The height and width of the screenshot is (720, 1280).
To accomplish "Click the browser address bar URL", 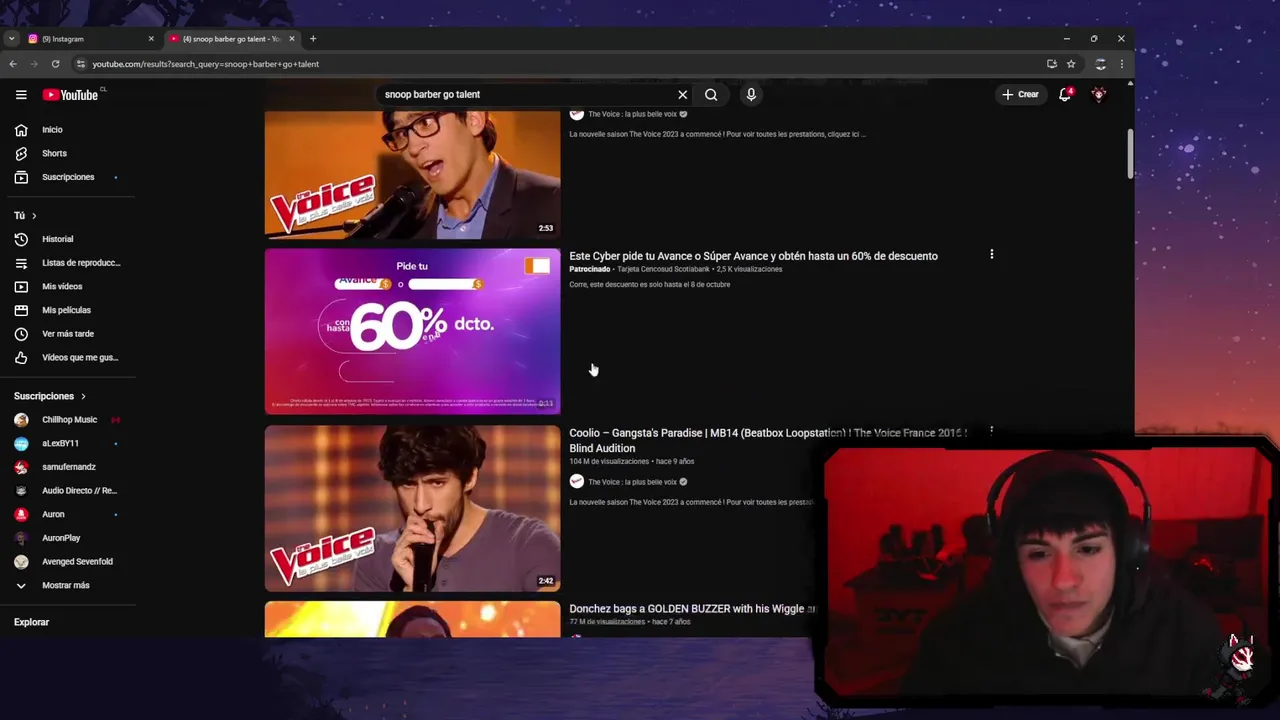I will [206, 64].
